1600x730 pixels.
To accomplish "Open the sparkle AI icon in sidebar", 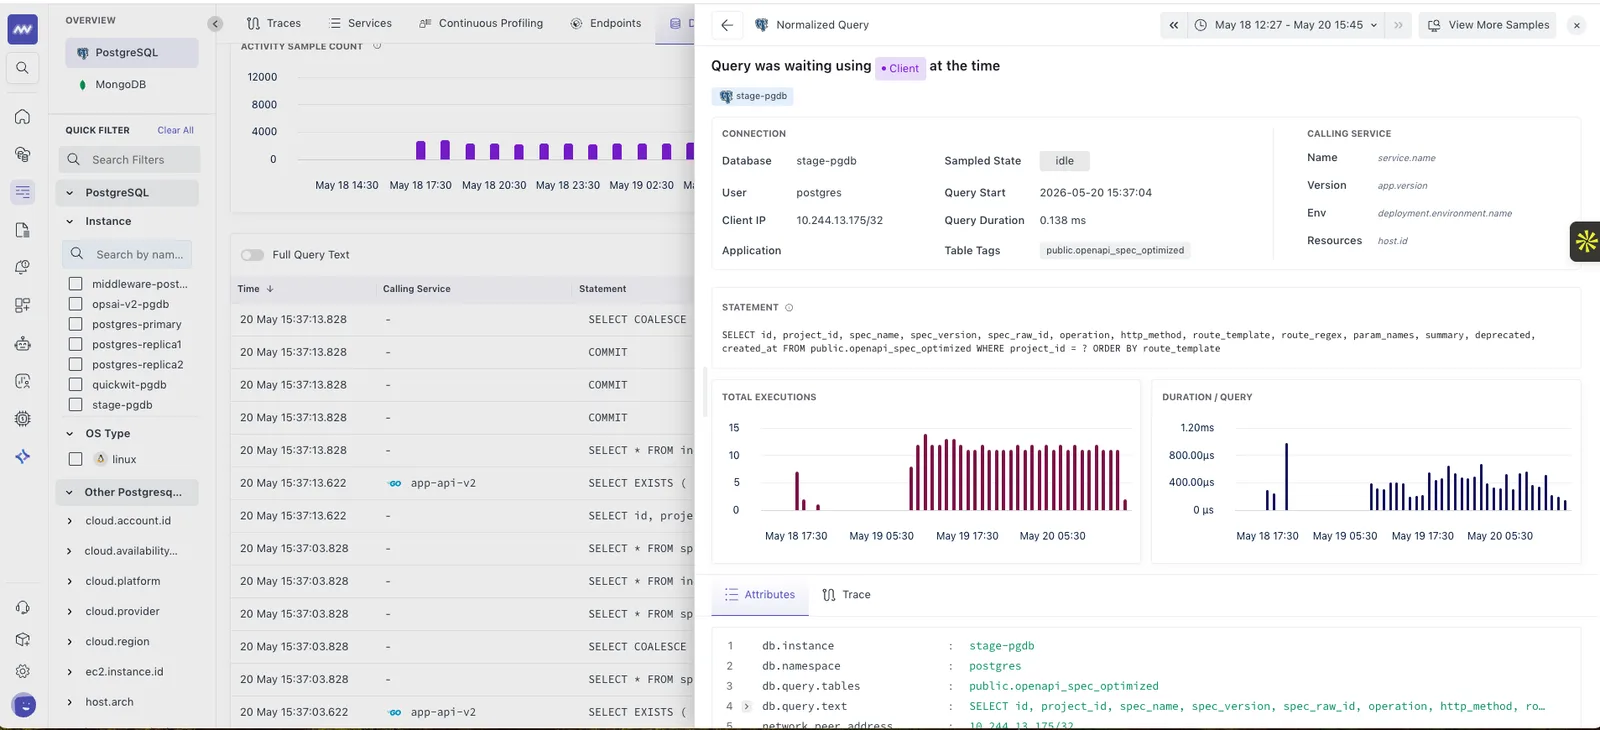I will 22,457.
